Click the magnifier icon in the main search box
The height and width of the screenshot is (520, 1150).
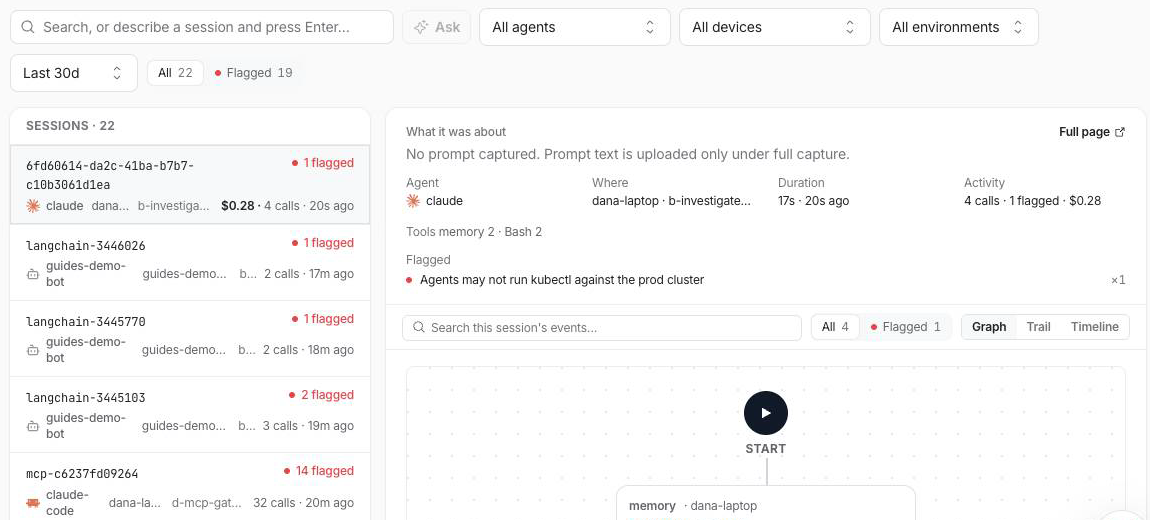coord(28,27)
